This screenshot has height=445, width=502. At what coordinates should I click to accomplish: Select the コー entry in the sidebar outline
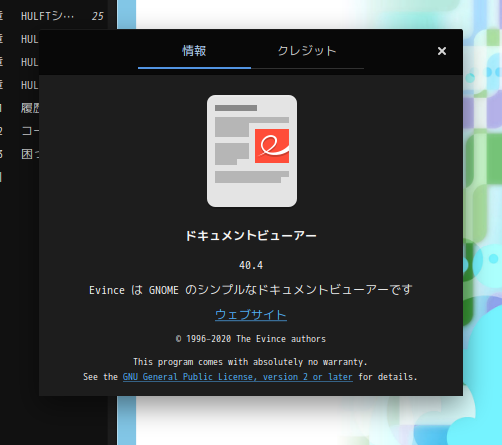point(30,131)
